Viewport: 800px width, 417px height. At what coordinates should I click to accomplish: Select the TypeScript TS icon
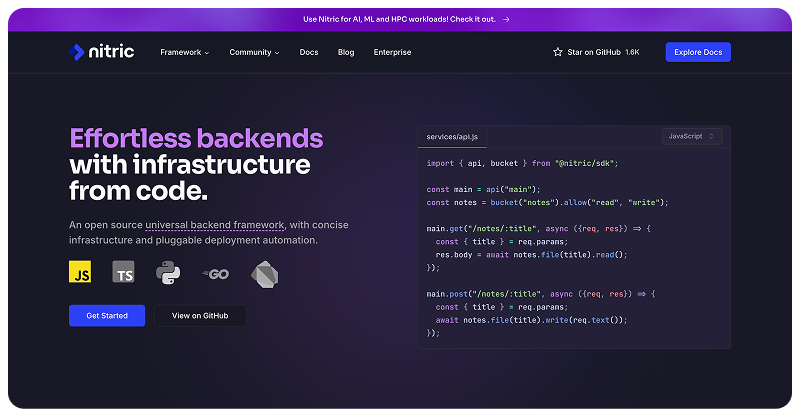[123, 272]
